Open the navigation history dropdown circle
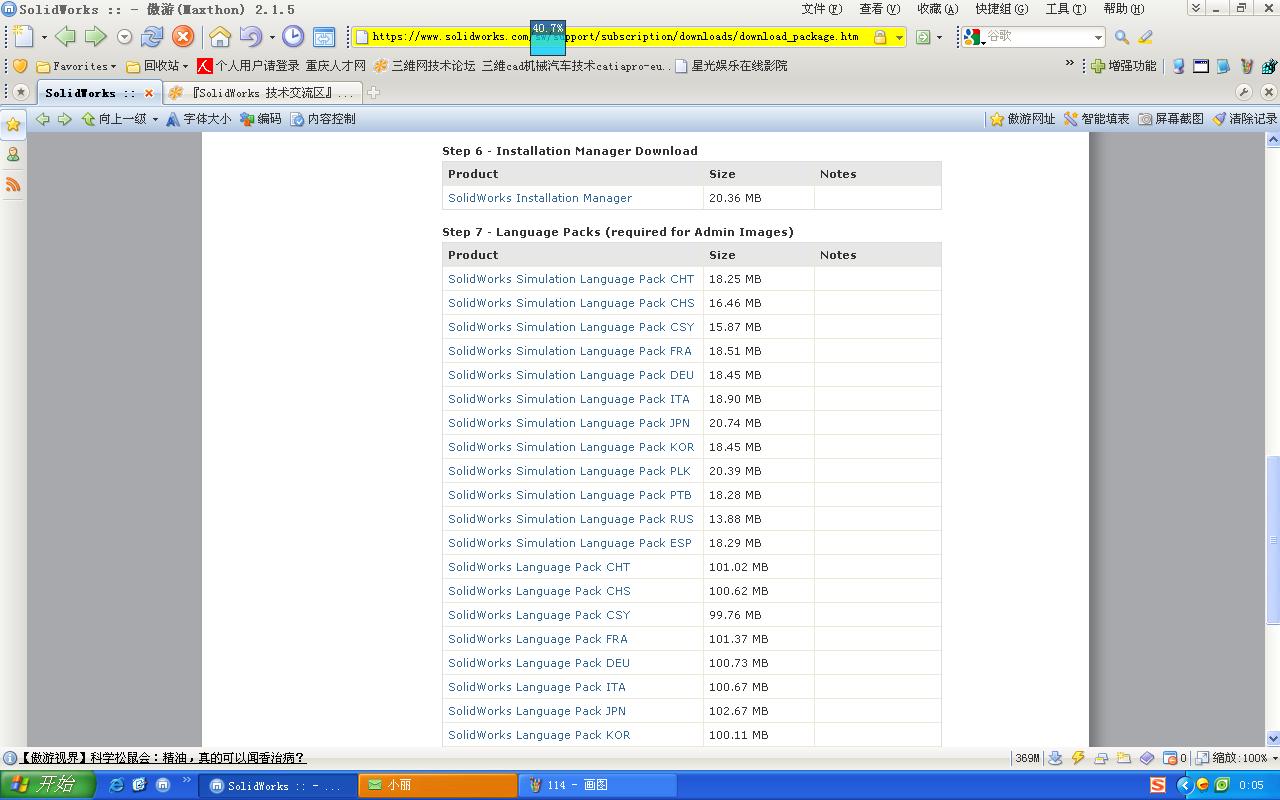 coord(124,37)
